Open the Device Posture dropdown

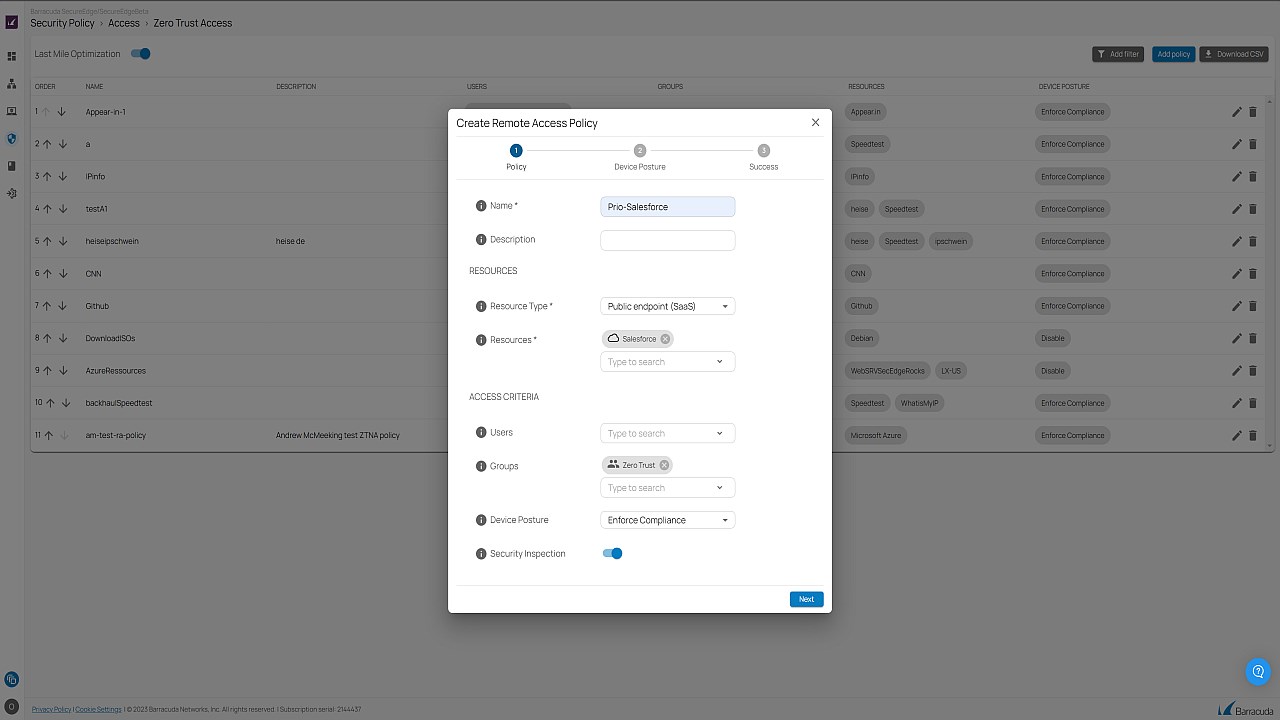point(668,520)
